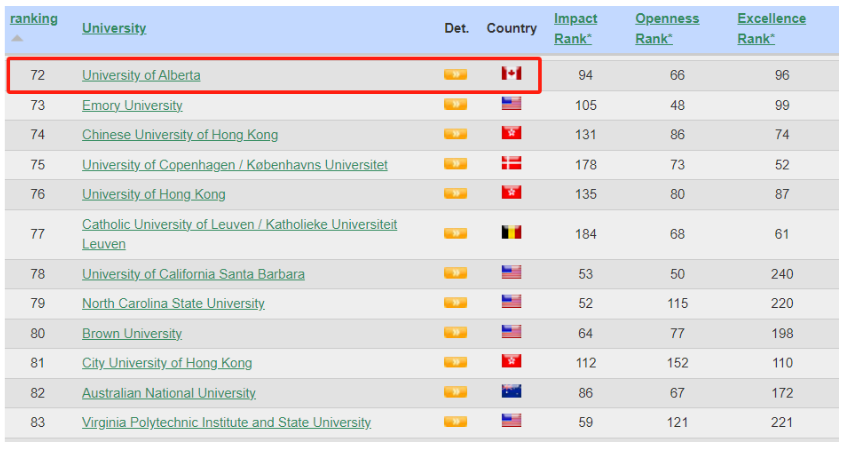Image resolution: width=845 pixels, height=449 pixels.
Task: Click Hong Kong flag in Chinese University row
Action: tap(511, 133)
